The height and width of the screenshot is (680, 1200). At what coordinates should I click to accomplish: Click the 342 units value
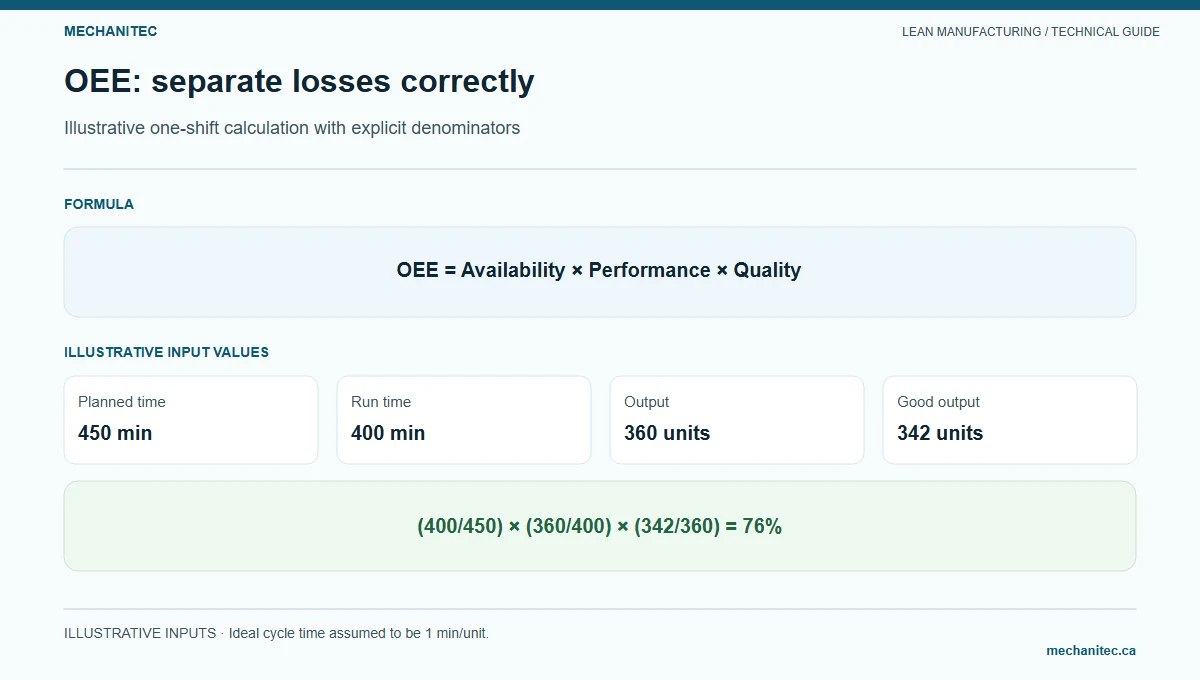(940, 433)
